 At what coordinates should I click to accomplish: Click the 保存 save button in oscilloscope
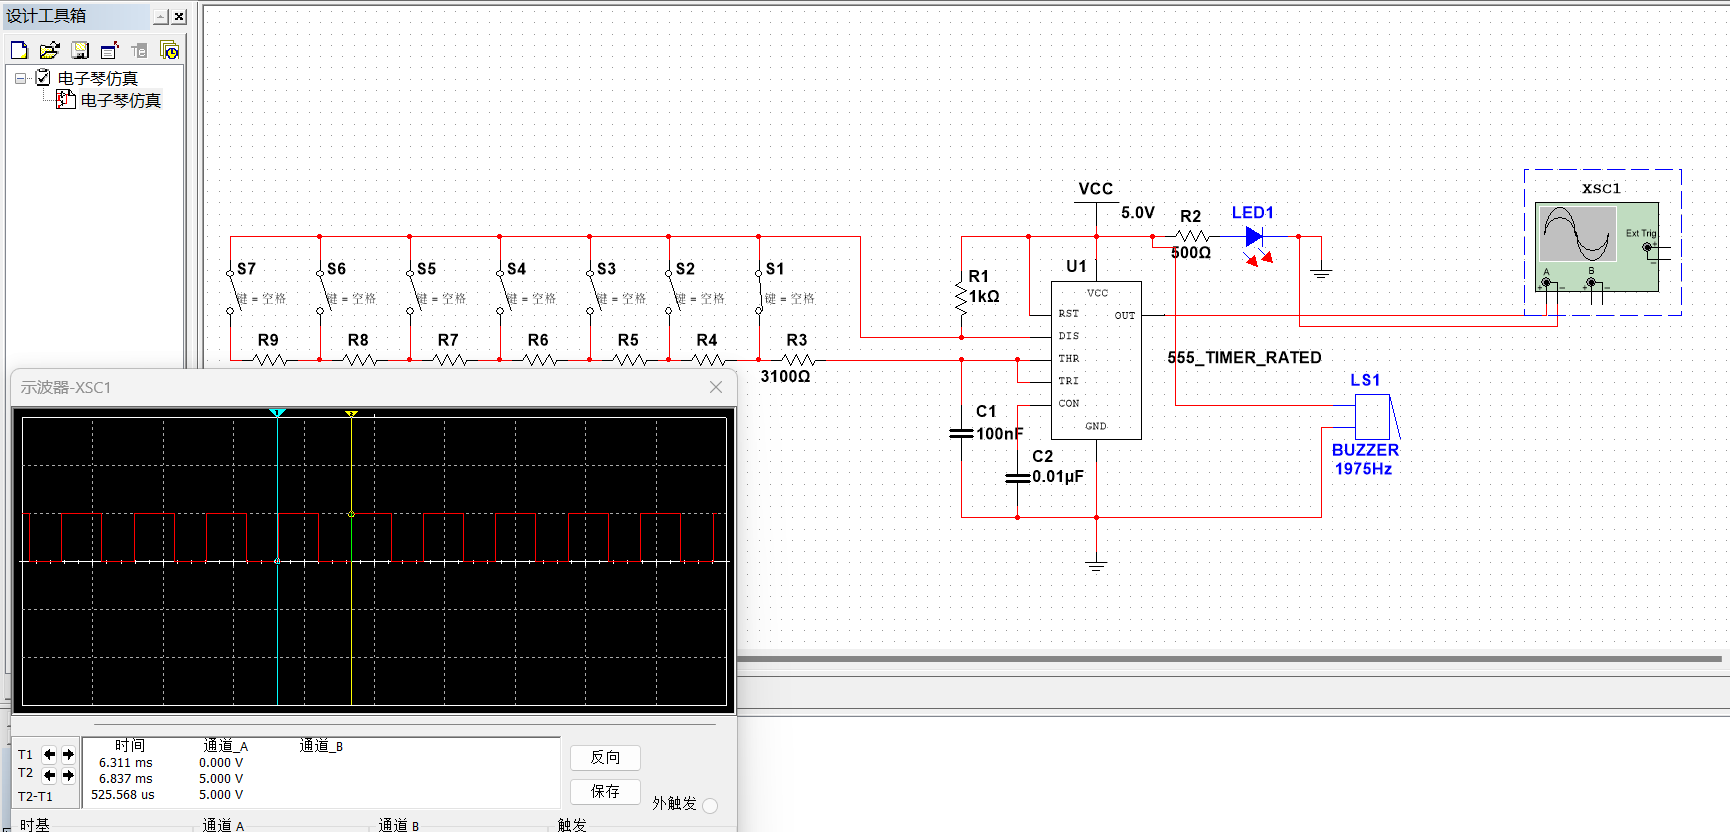(x=605, y=791)
